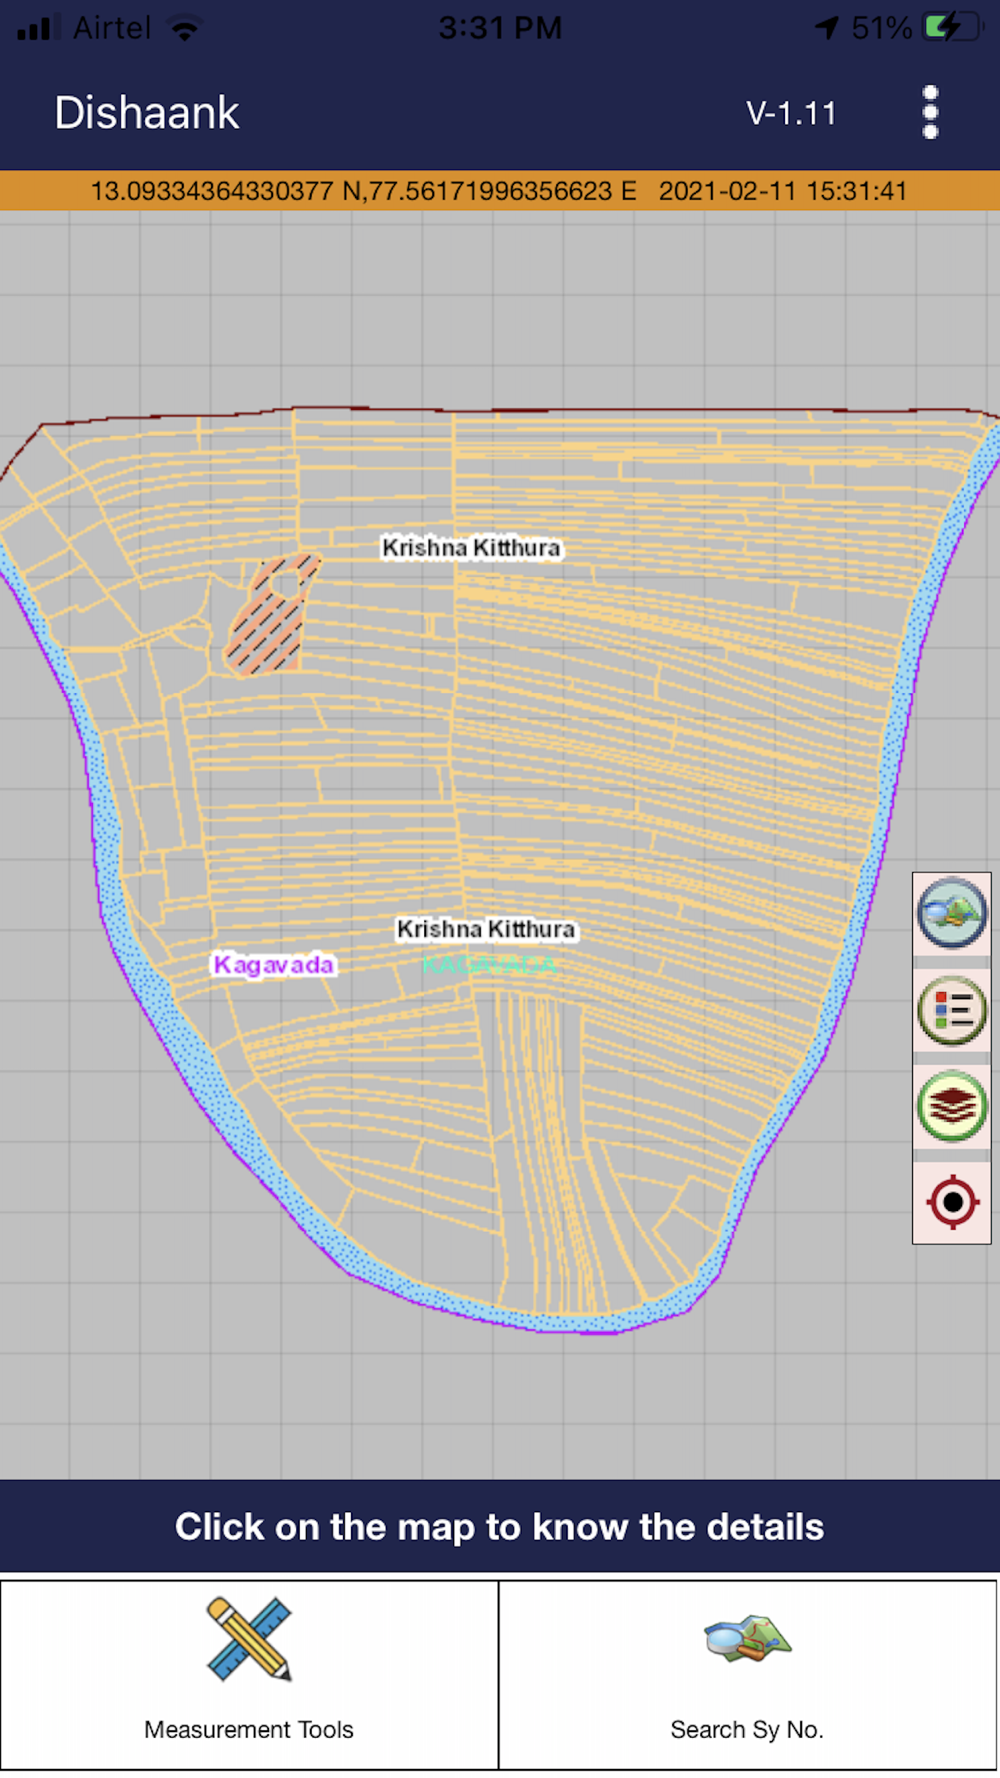Open the map layers stack icon

click(x=951, y=1106)
